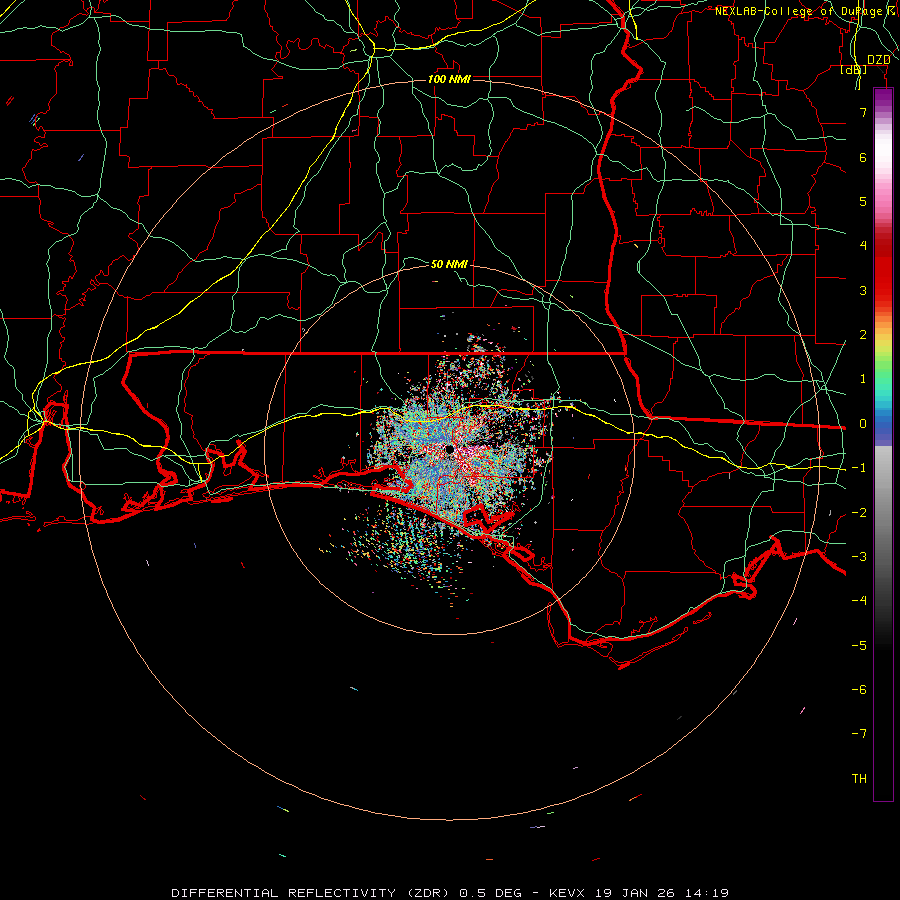Viewport: 900px width, 900px height.
Task: Click the -5 dB color scale label
Action: pos(859,646)
